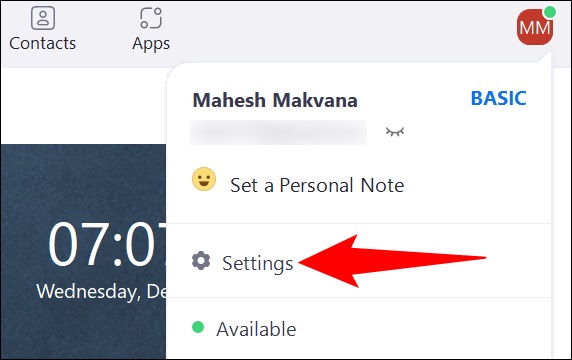Click the green status dot on avatar
Image resolution: width=572 pixels, height=360 pixels.
coord(549,12)
